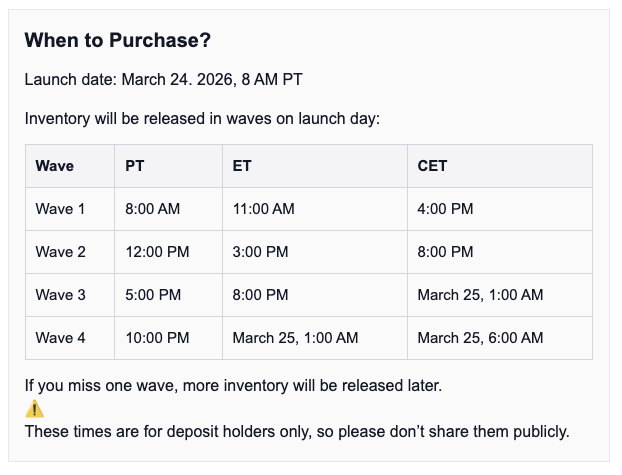622x475 pixels.
Task: Click the "When to Purchase?" heading
Action: (118, 41)
